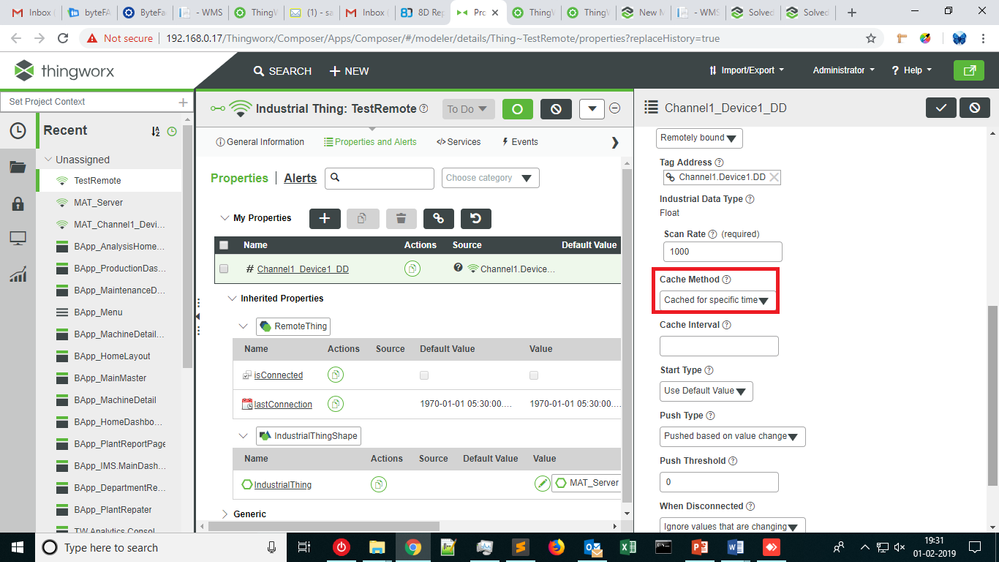Switch to Events tab
The height and width of the screenshot is (562, 999).
[520, 142]
